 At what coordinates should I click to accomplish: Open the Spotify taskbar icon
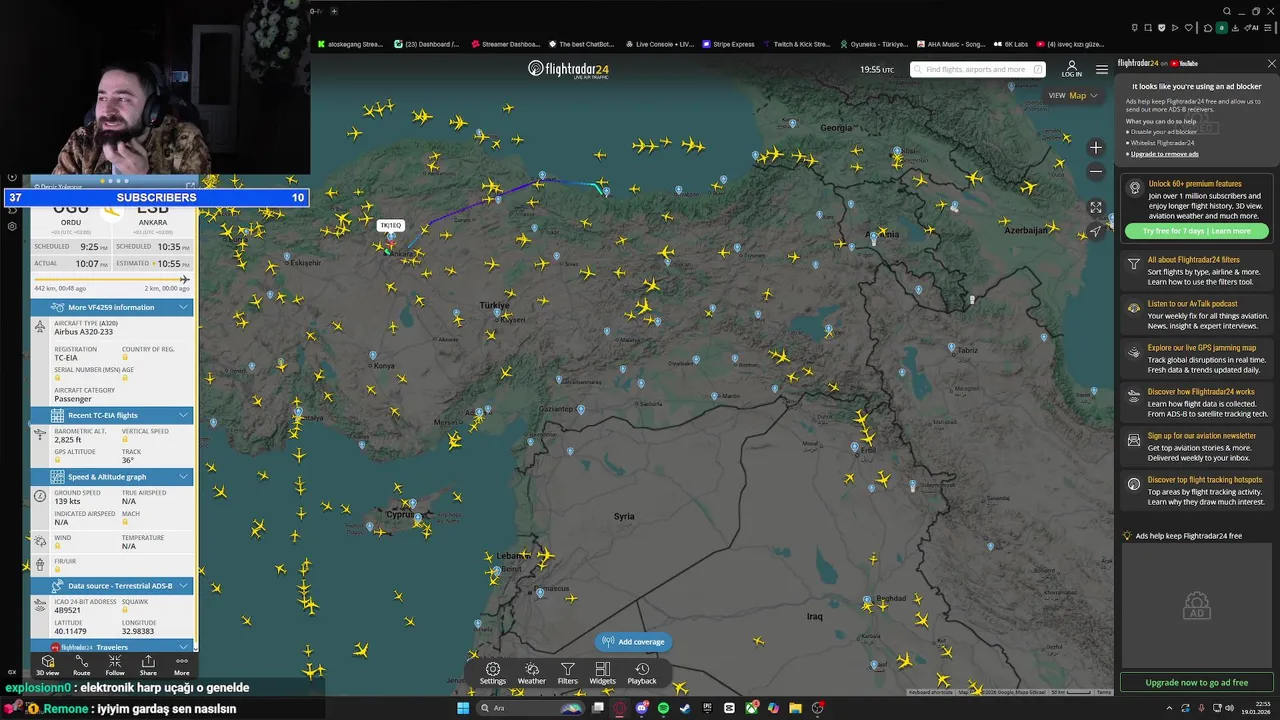coord(663,708)
